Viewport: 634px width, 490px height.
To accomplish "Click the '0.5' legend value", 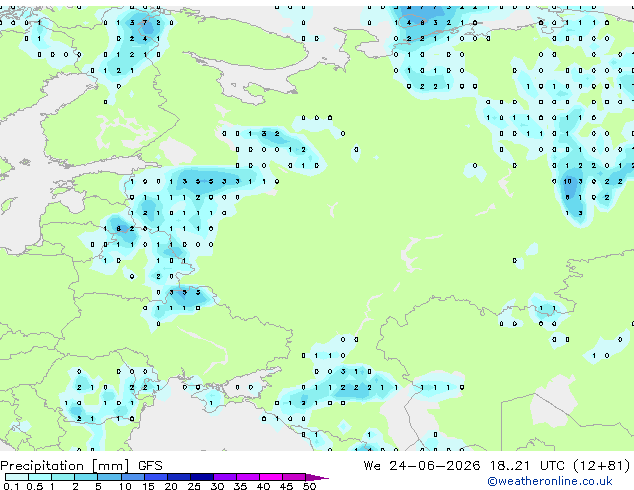I will click(x=35, y=486).
